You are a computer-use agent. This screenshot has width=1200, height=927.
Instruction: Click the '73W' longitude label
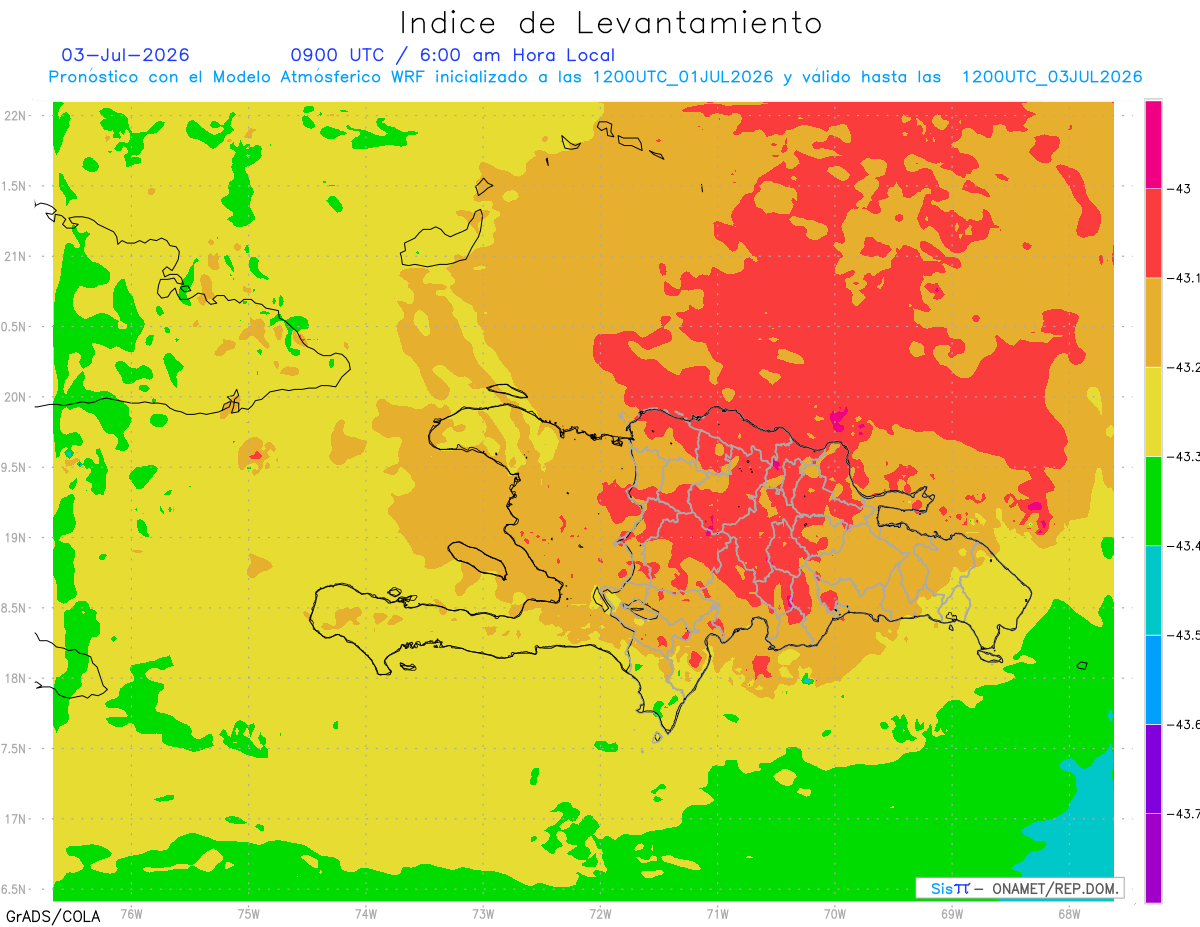483,913
